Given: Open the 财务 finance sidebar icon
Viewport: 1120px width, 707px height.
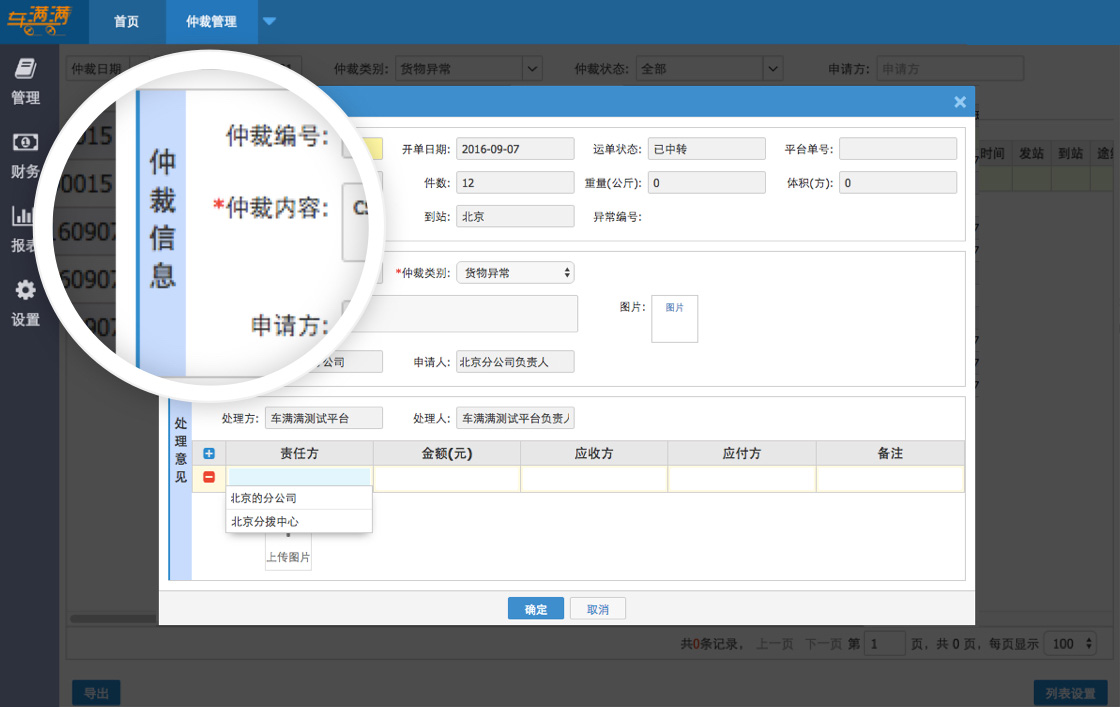Looking at the screenshot, I should pyautogui.click(x=25, y=155).
